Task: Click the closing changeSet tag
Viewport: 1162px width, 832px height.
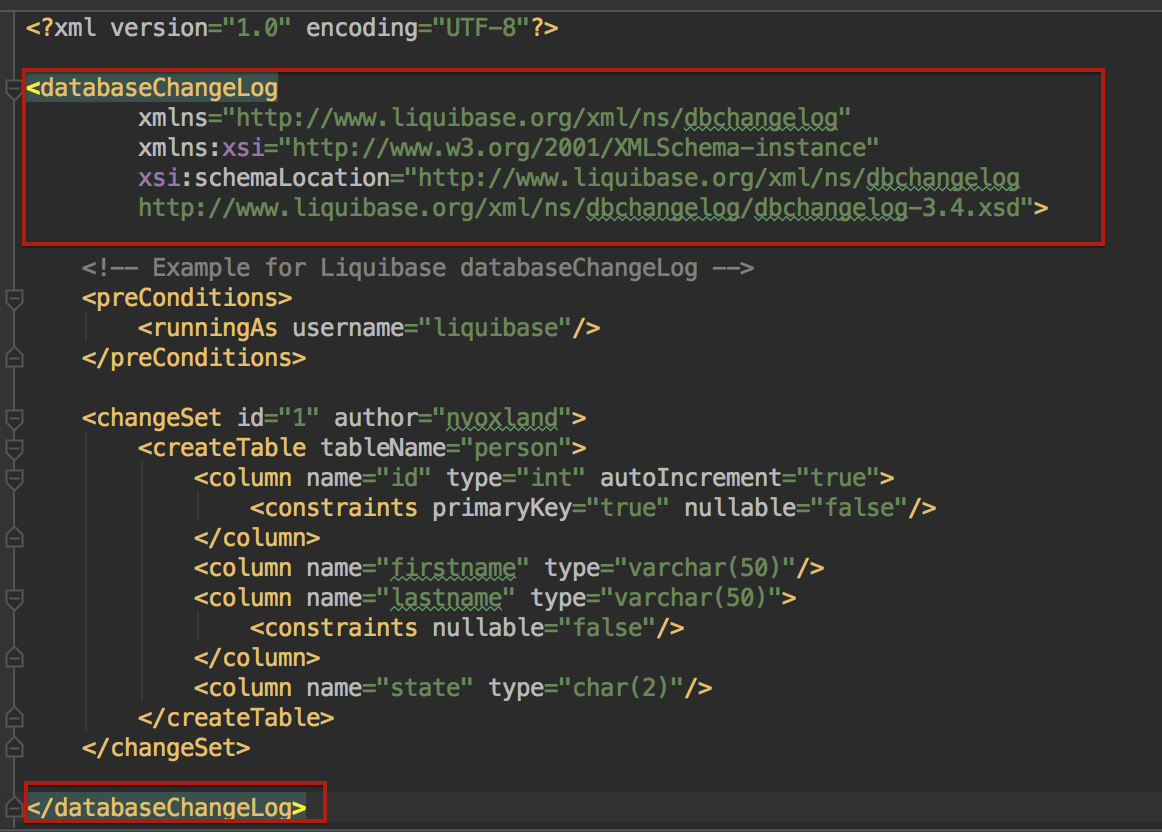Action: (166, 748)
